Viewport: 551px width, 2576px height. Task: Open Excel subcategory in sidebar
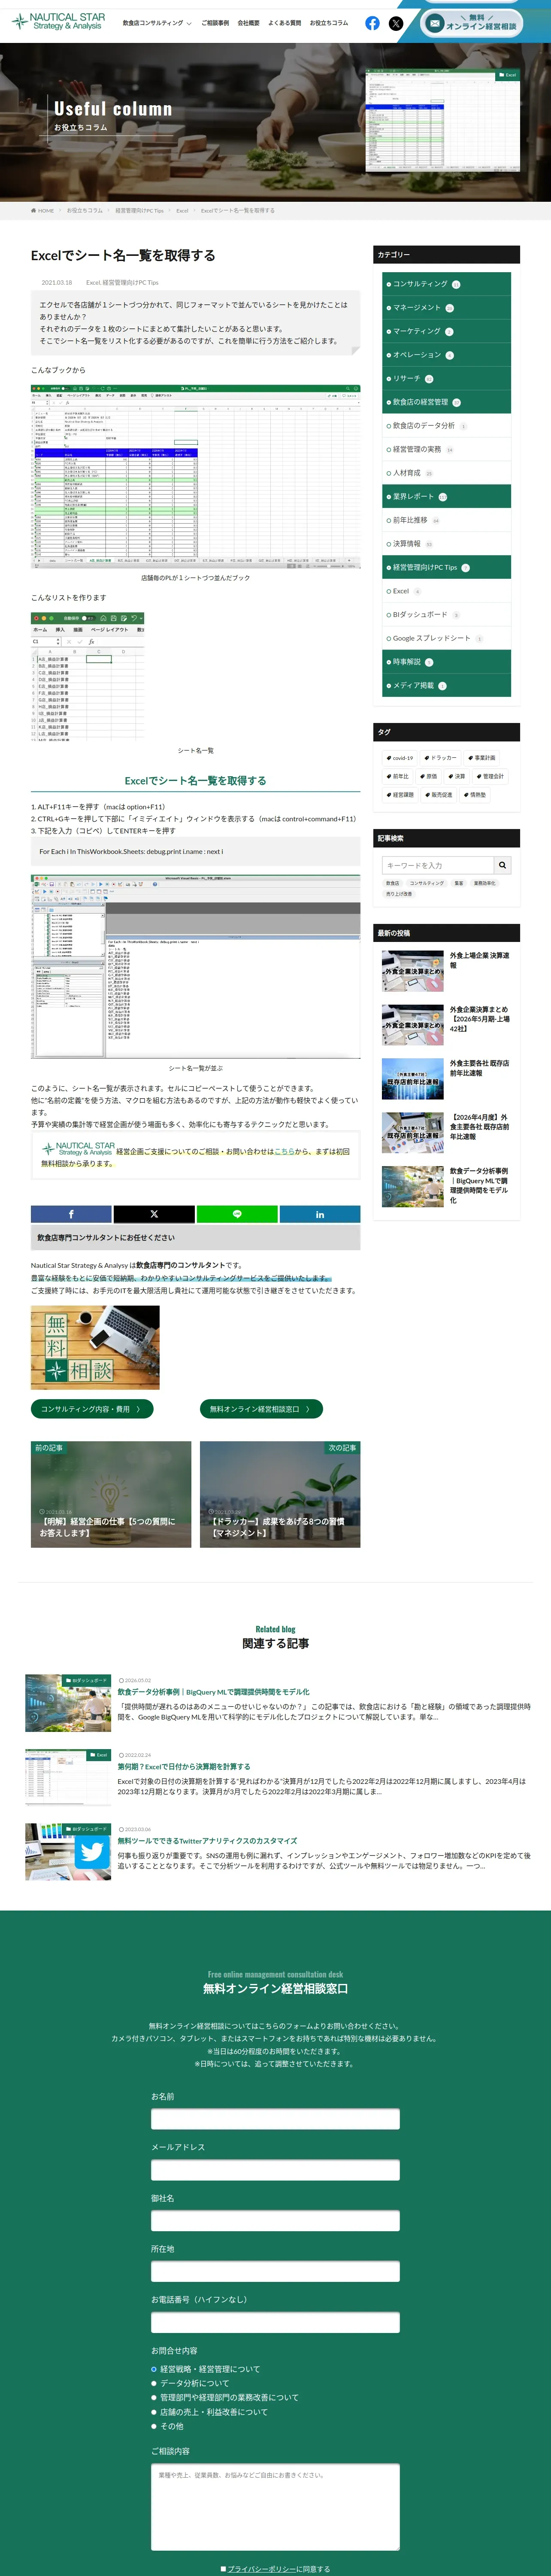tap(446, 591)
